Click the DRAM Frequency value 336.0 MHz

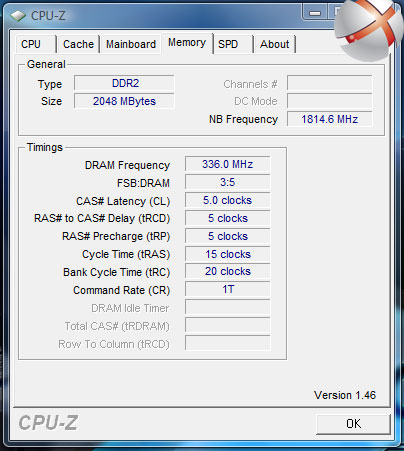pyautogui.click(x=227, y=164)
